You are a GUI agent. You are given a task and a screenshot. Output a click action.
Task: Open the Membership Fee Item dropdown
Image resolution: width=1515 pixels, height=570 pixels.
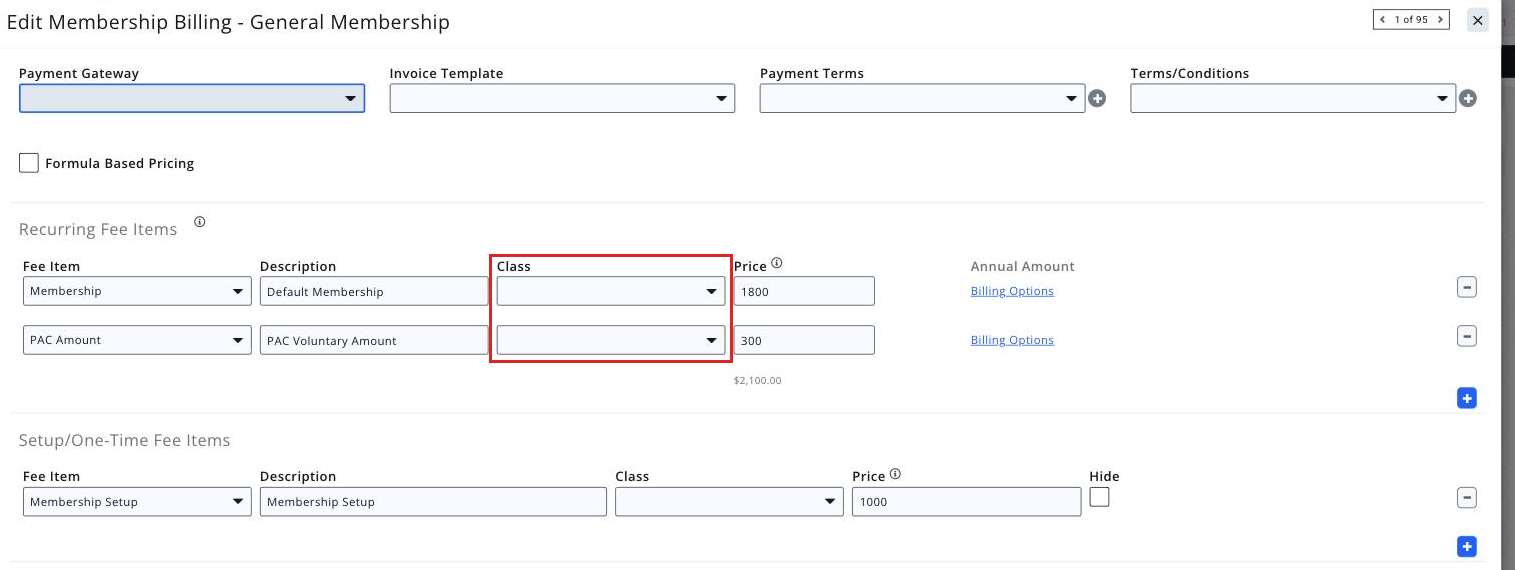coord(137,291)
